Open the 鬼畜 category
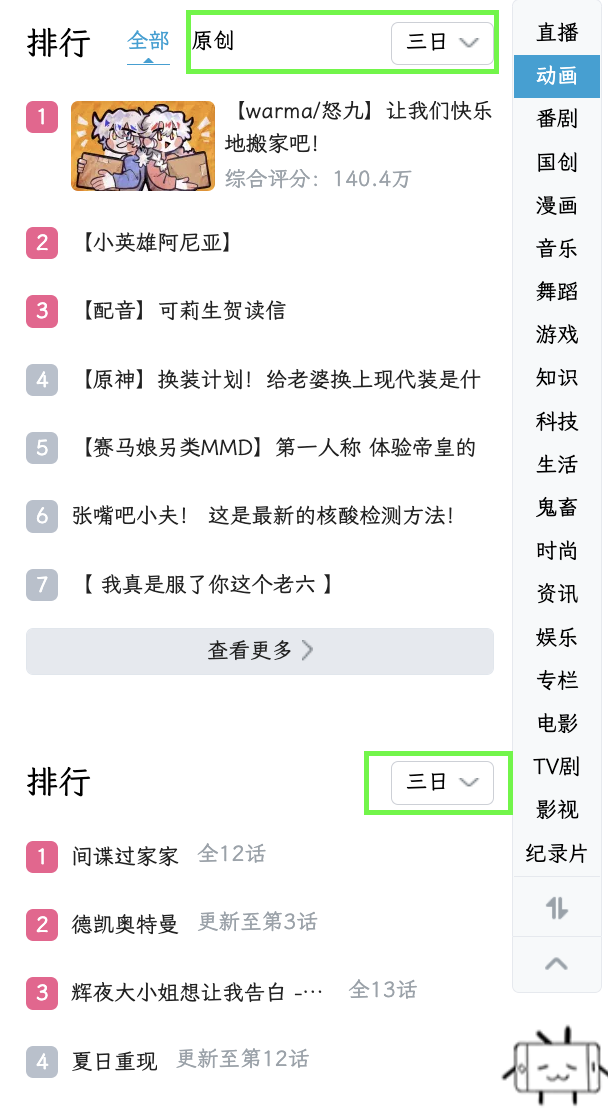 (x=556, y=508)
